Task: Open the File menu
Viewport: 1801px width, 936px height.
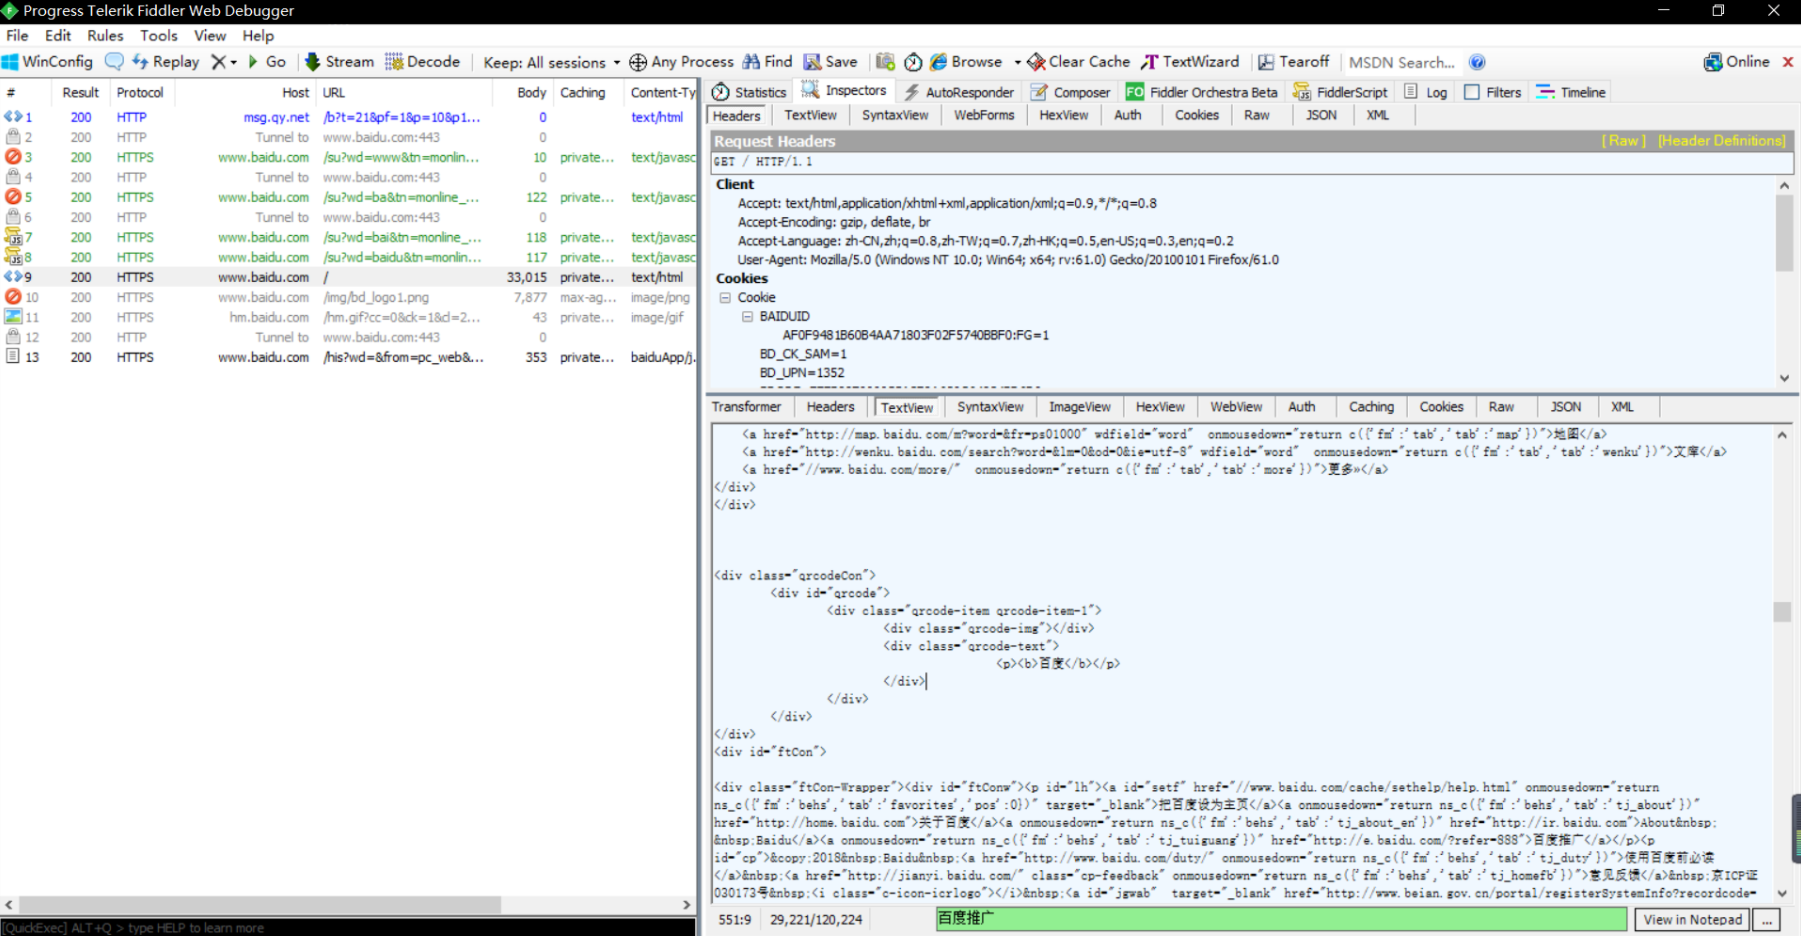Action: tap(17, 35)
